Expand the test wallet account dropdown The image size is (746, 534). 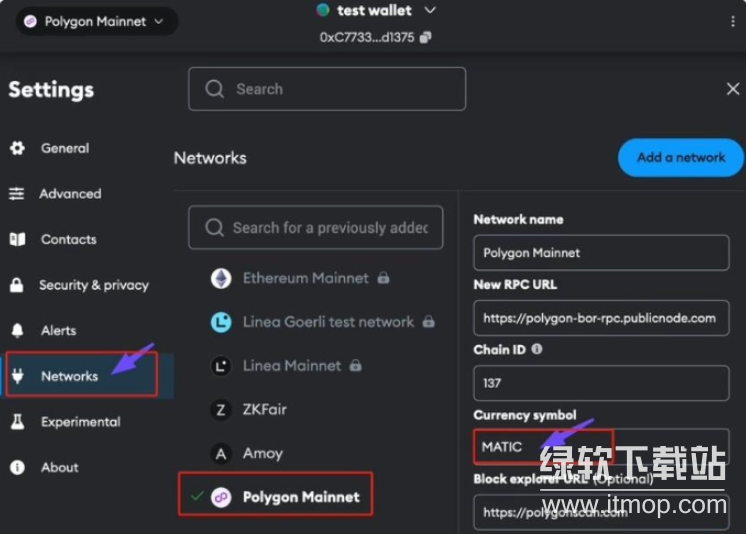click(x=376, y=10)
